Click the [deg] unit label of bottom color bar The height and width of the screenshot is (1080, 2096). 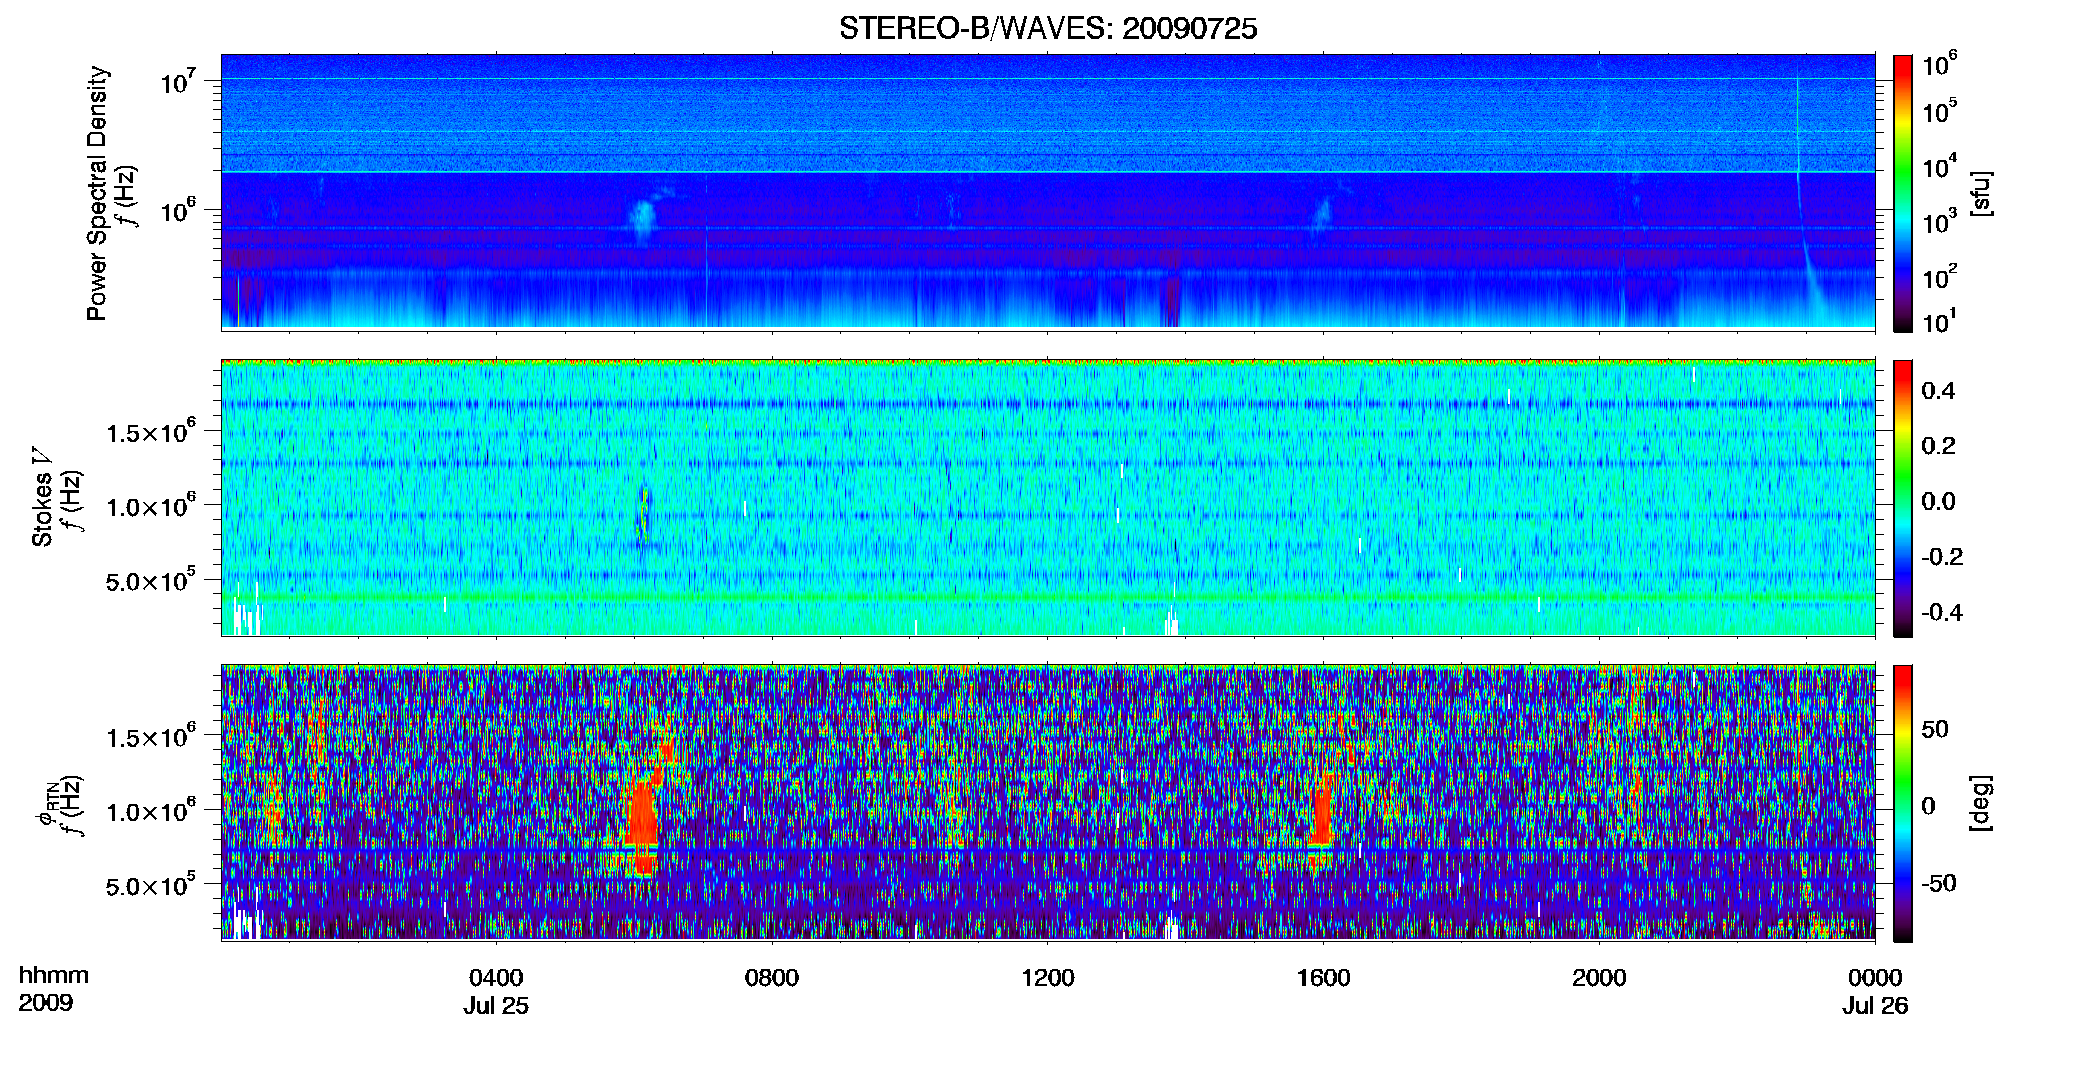(x=1981, y=803)
